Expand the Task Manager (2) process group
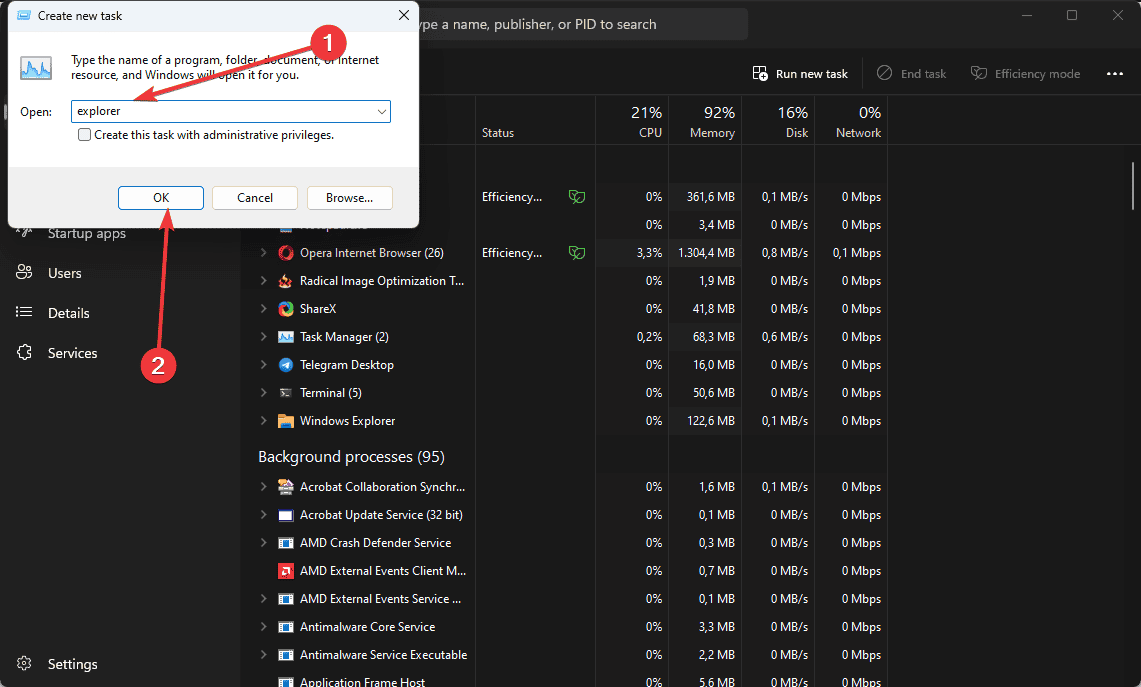The width and height of the screenshot is (1141, 687). click(263, 337)
